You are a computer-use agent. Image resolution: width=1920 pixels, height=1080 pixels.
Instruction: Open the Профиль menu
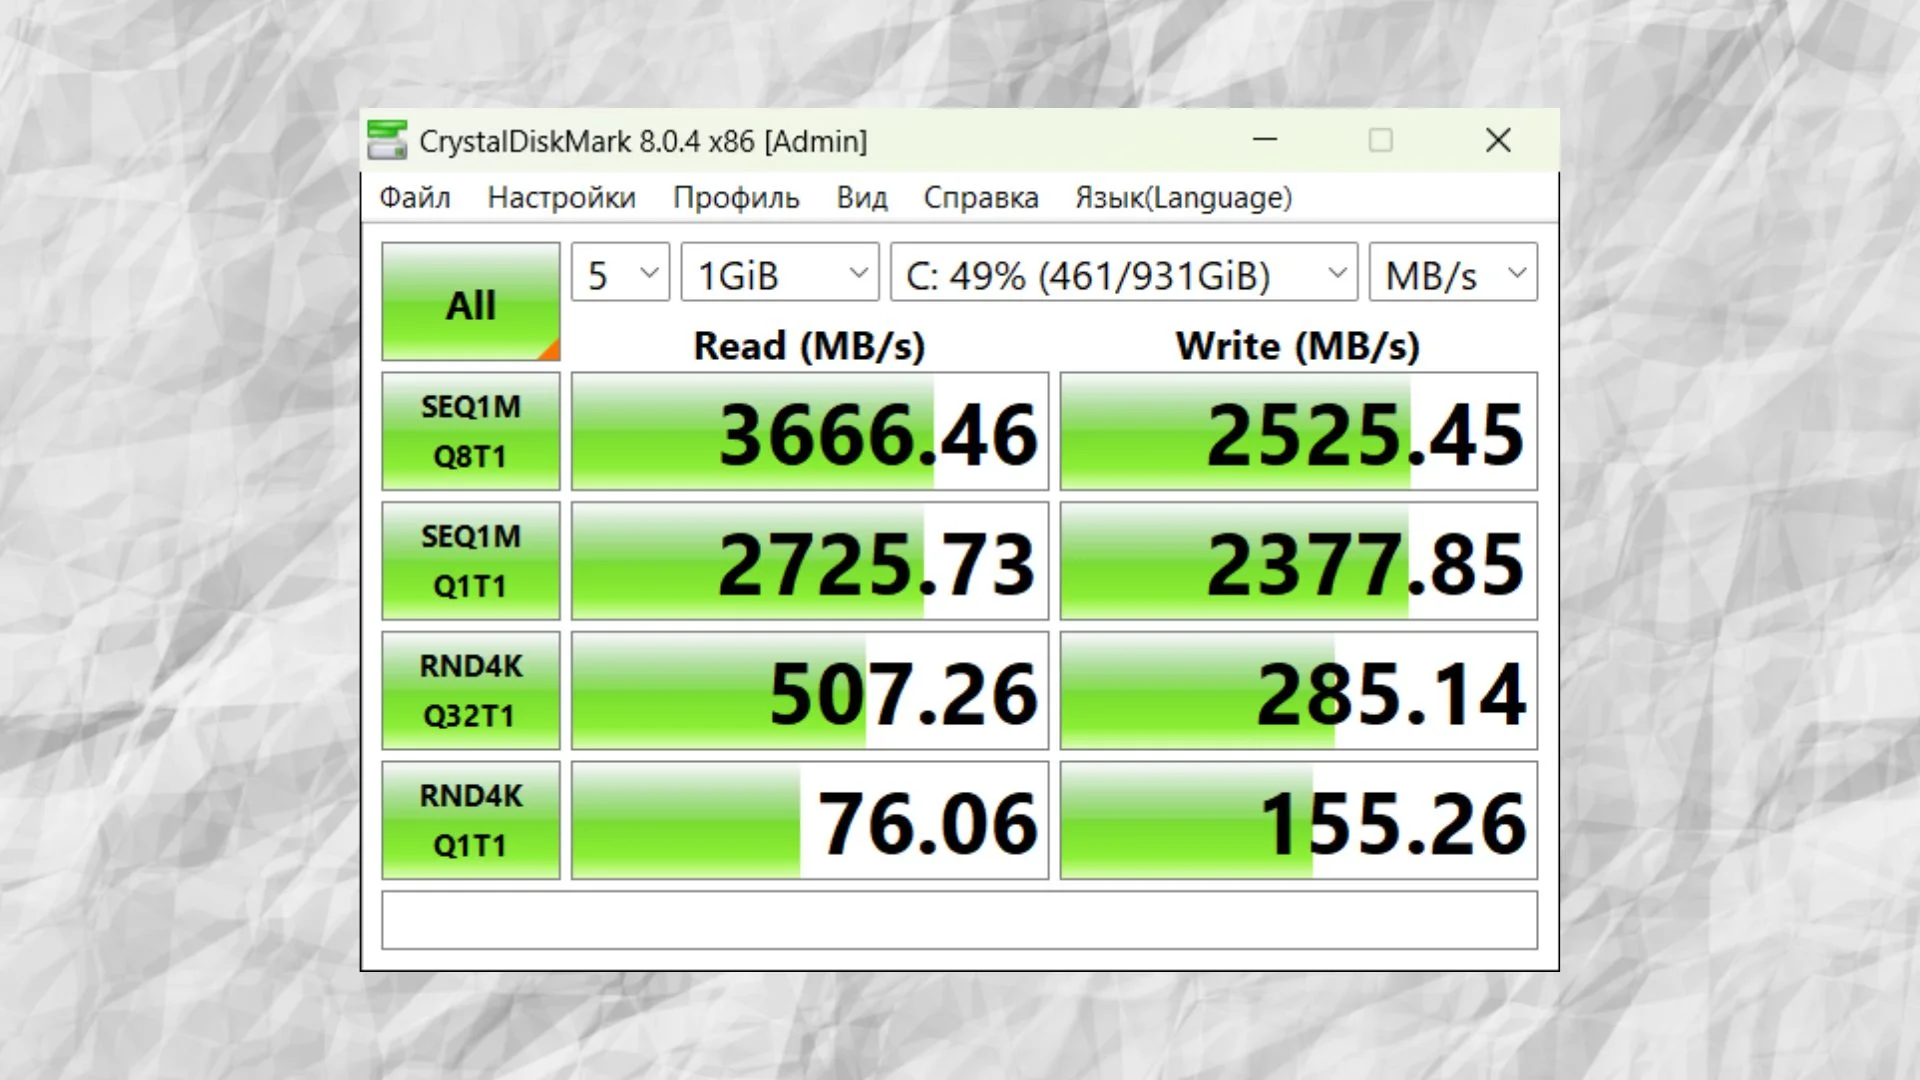[x=736, y=198]
